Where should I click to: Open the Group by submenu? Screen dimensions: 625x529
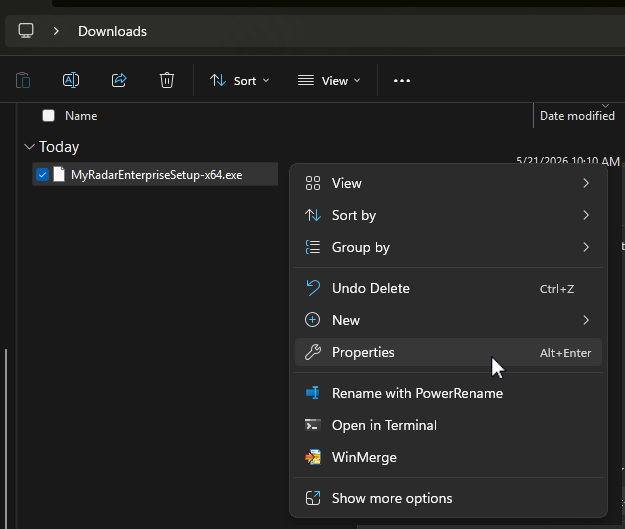tap(448, 247)
